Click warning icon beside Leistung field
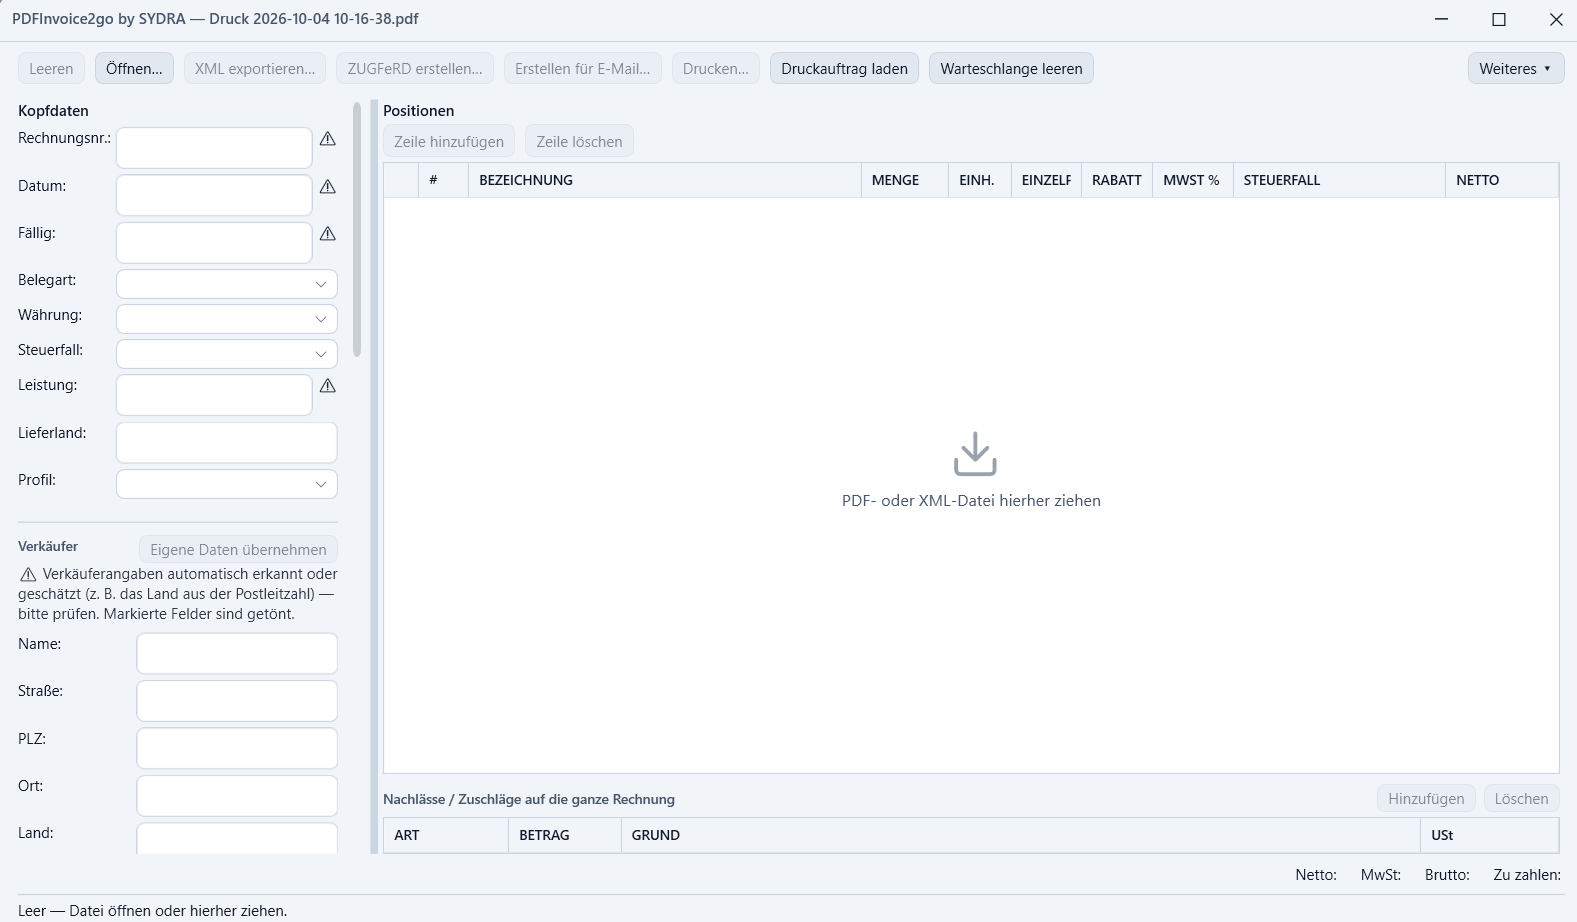Viewport: 1577px width, 922px height. click(328, 385)
